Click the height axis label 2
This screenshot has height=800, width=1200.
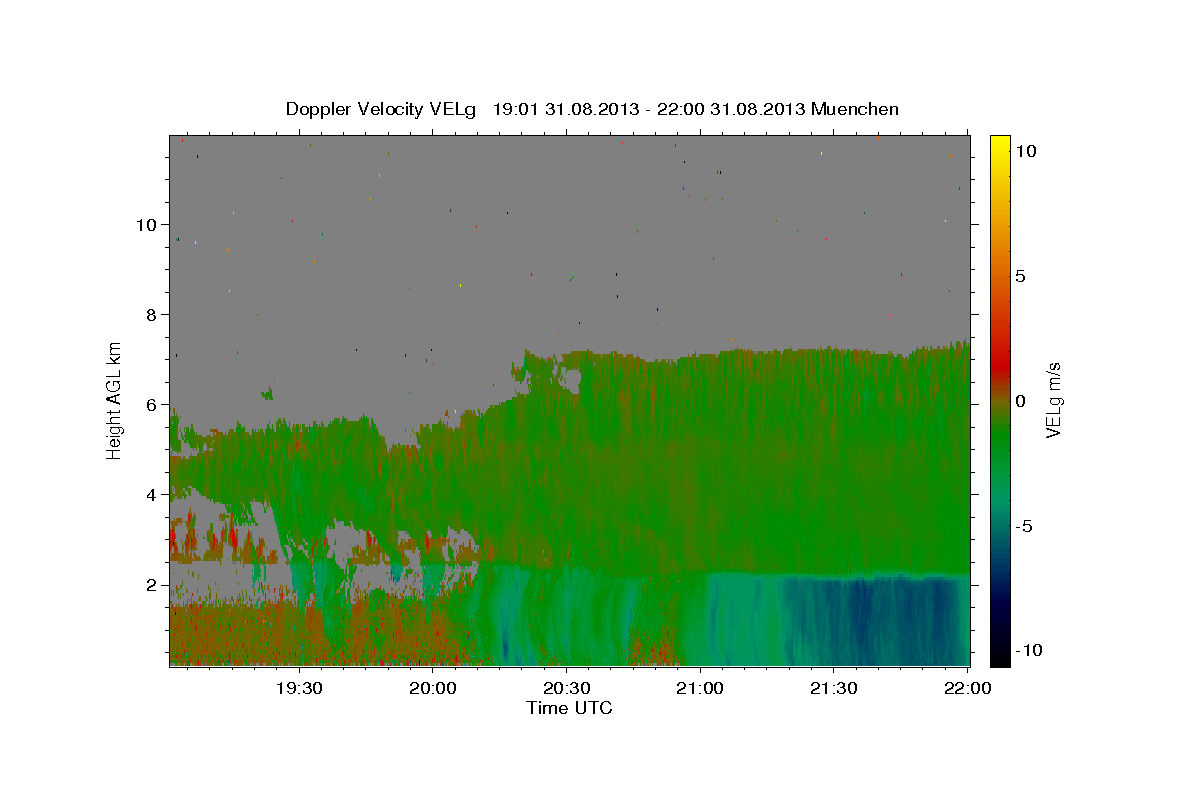(x=150, y=584)
